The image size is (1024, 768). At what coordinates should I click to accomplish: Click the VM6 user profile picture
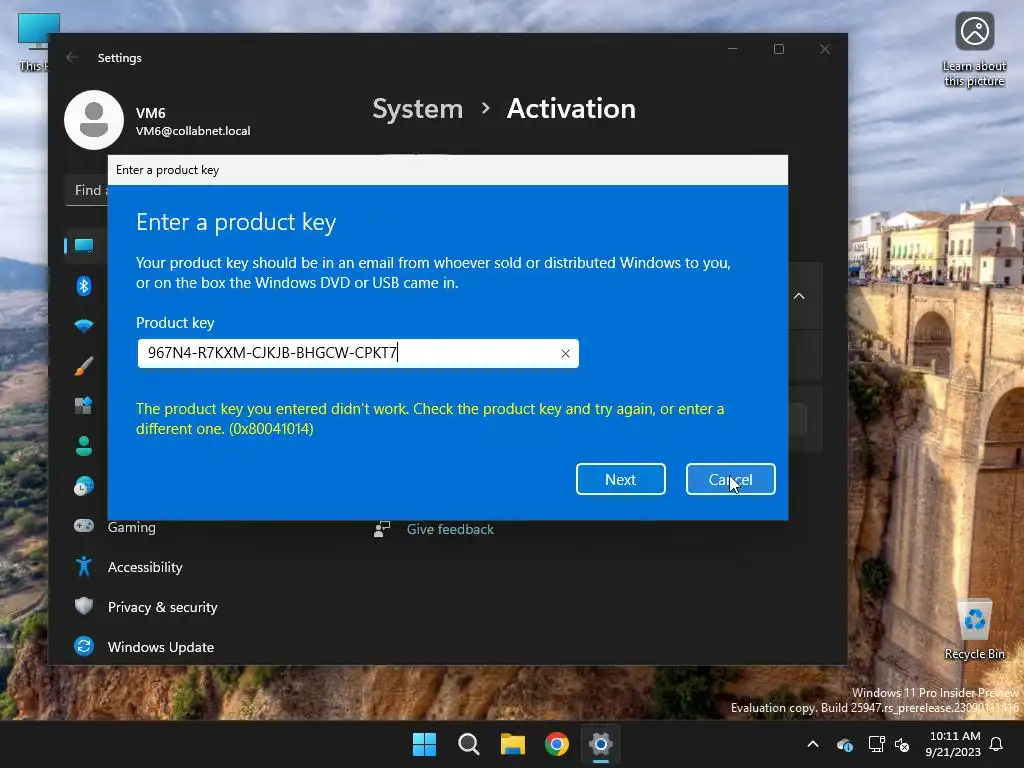click(94, 120)
